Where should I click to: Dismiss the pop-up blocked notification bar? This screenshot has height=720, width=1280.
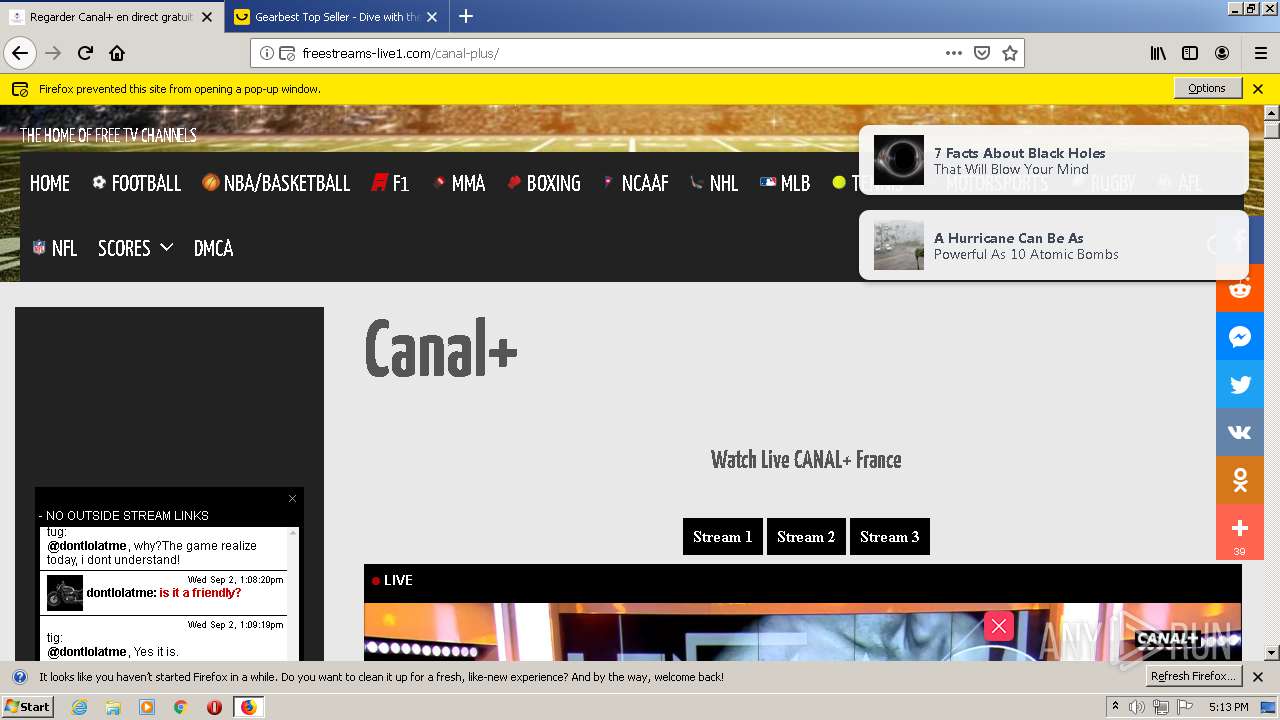1258,89
